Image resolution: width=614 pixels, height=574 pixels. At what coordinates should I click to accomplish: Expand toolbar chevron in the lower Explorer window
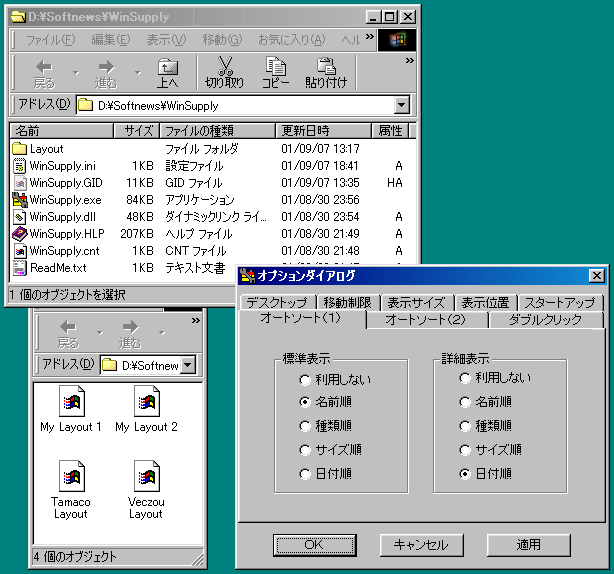point(196,321)
